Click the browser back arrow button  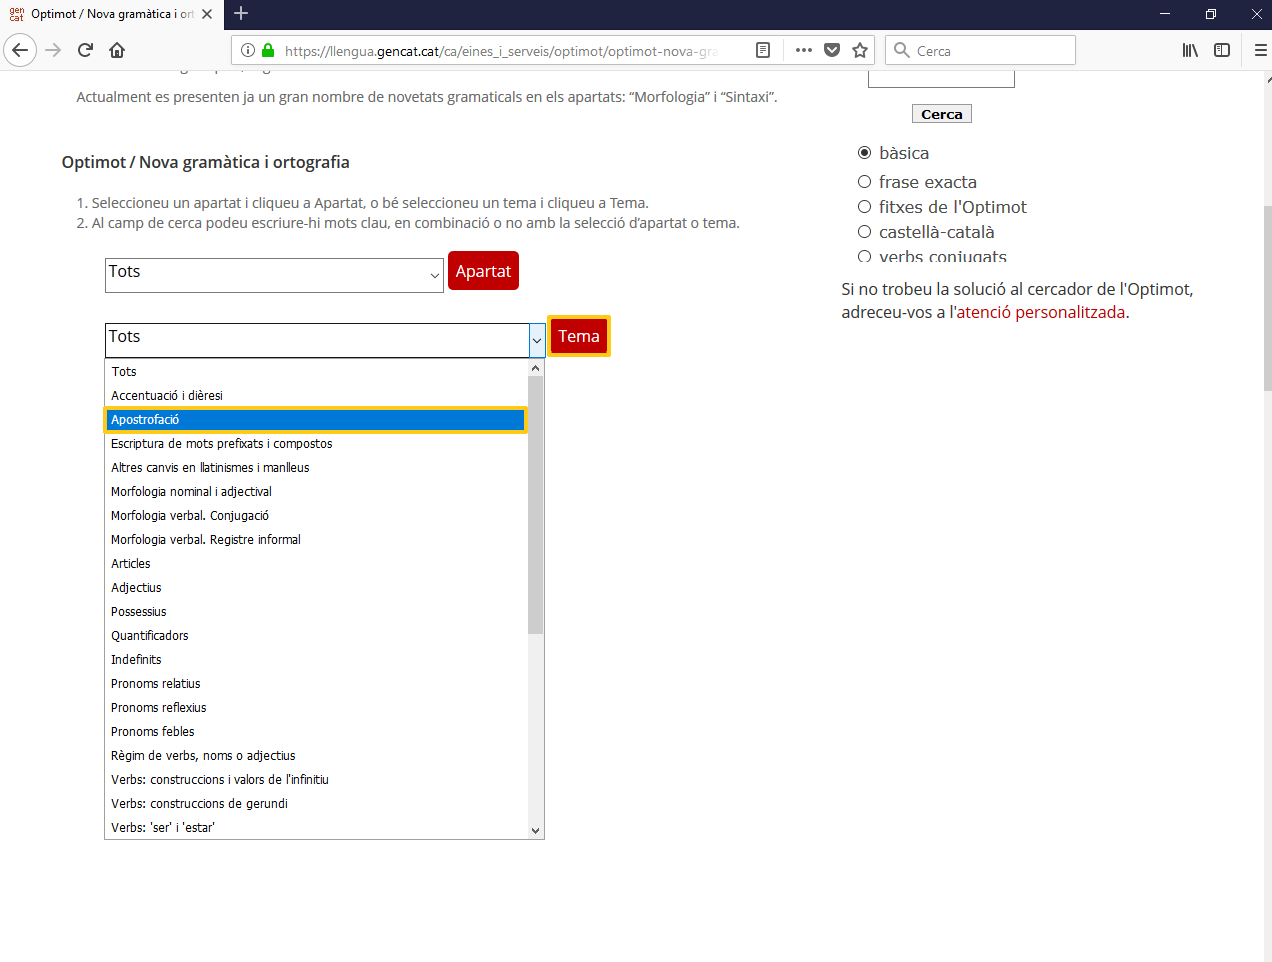tap(20, 50)
